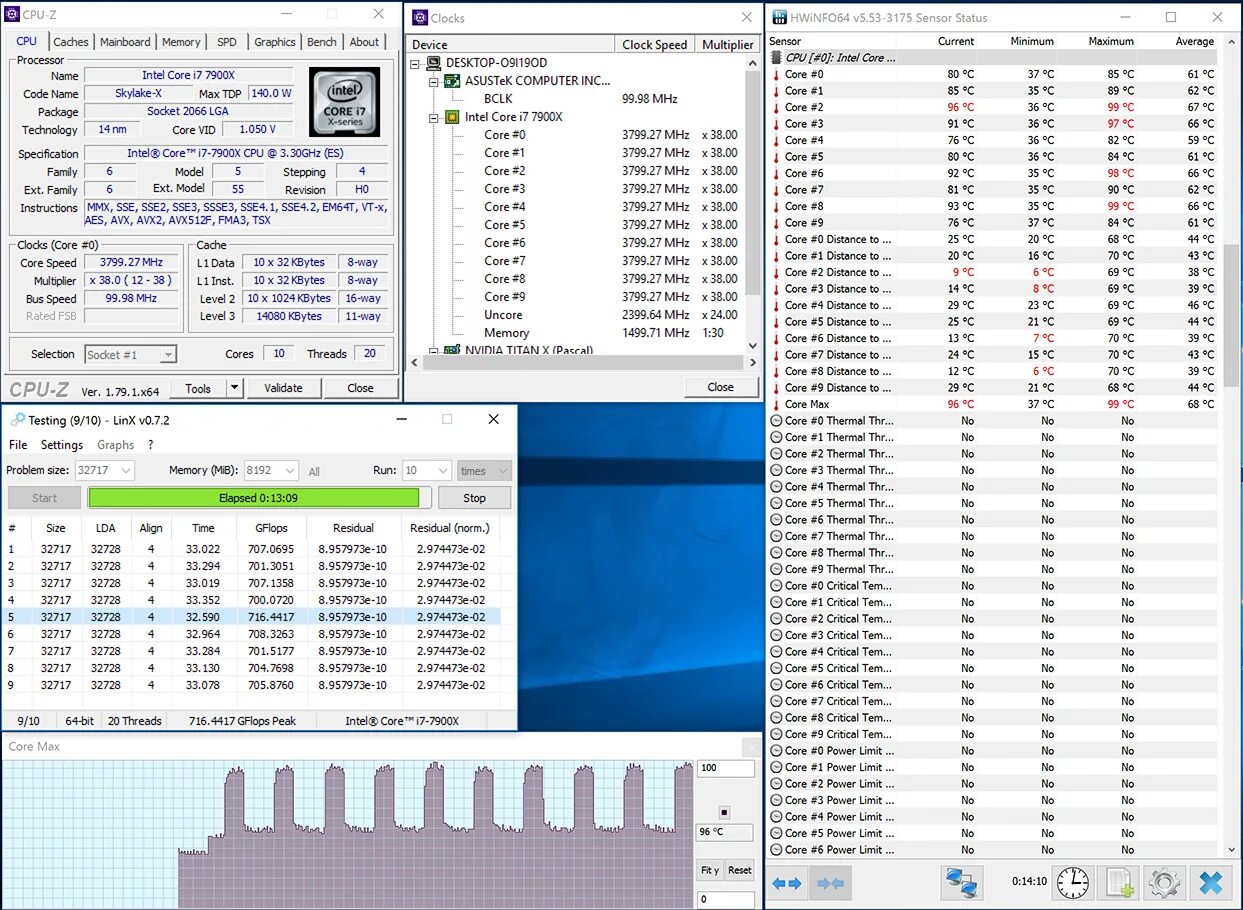Open the File menu in LinX
The width and height of the screenshot is (1243, 910).
click(18, 445)
